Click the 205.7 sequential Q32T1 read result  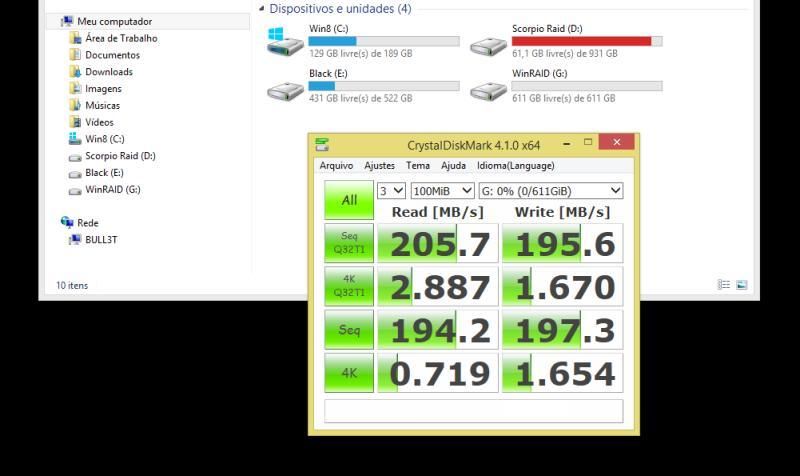(438, 243)
